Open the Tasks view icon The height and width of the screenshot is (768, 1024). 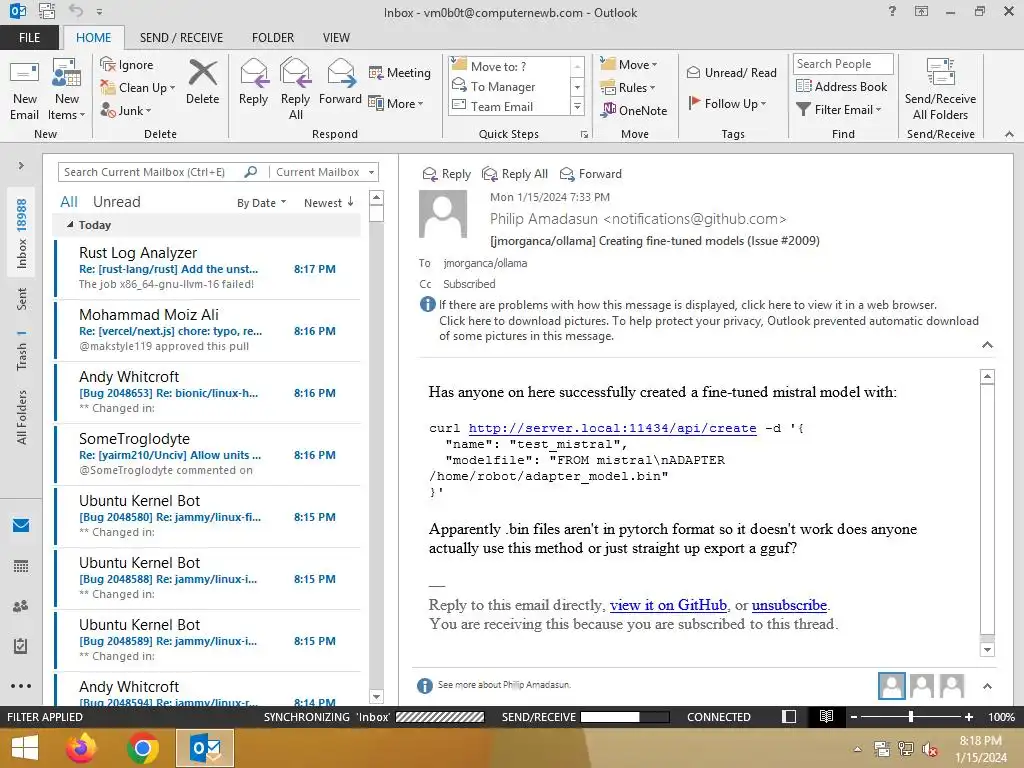21,646
